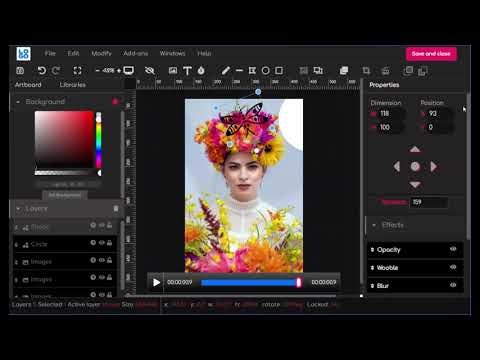Open the File menu
The image size is (480, 360).
(50, 53)
